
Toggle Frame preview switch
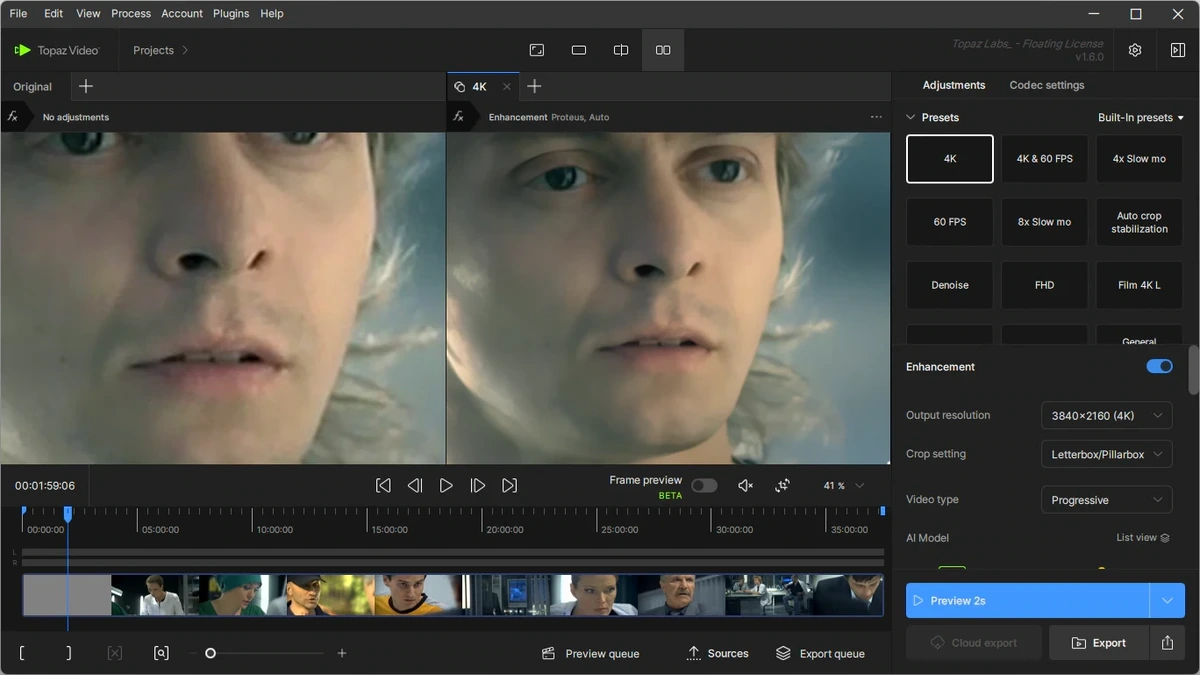[x=704, y=486]
